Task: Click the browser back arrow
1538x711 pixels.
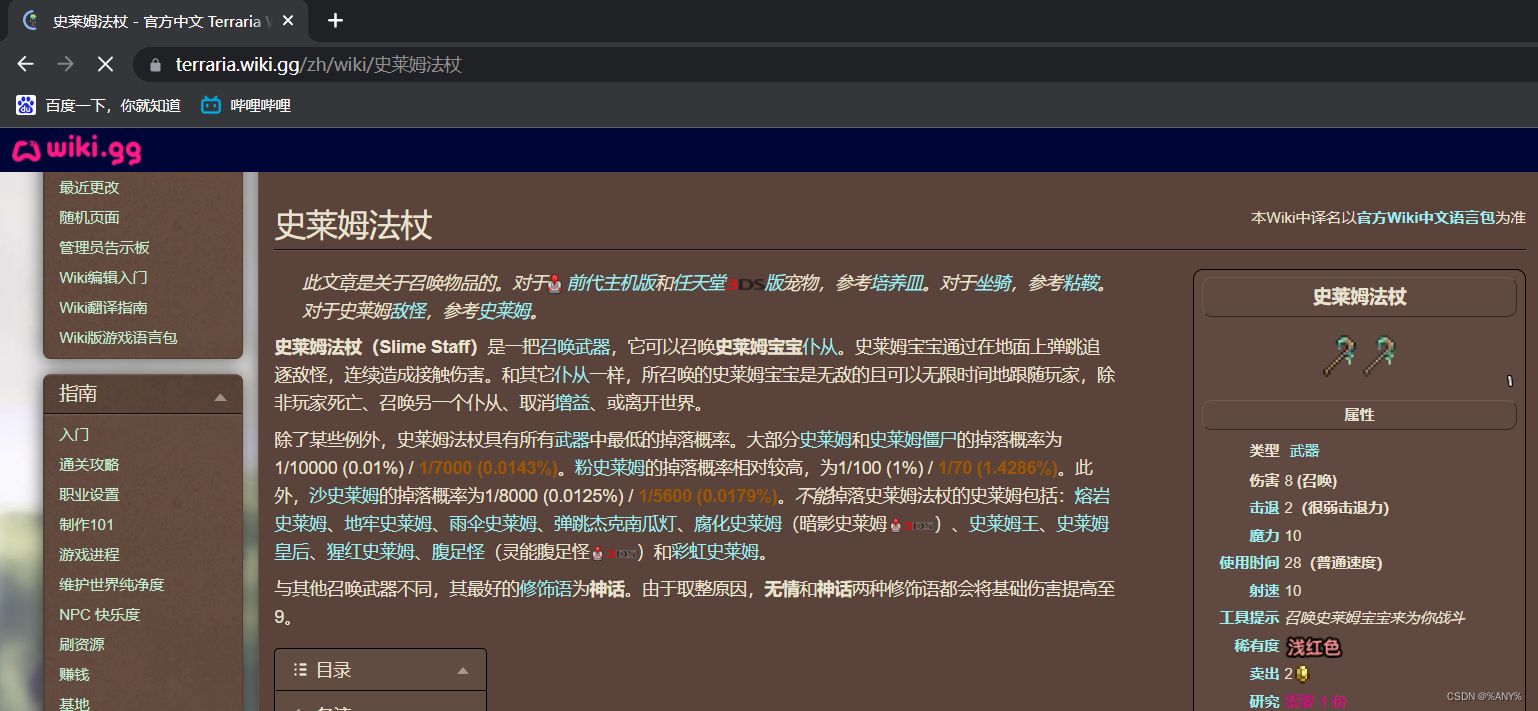Action: coord(25,64)
